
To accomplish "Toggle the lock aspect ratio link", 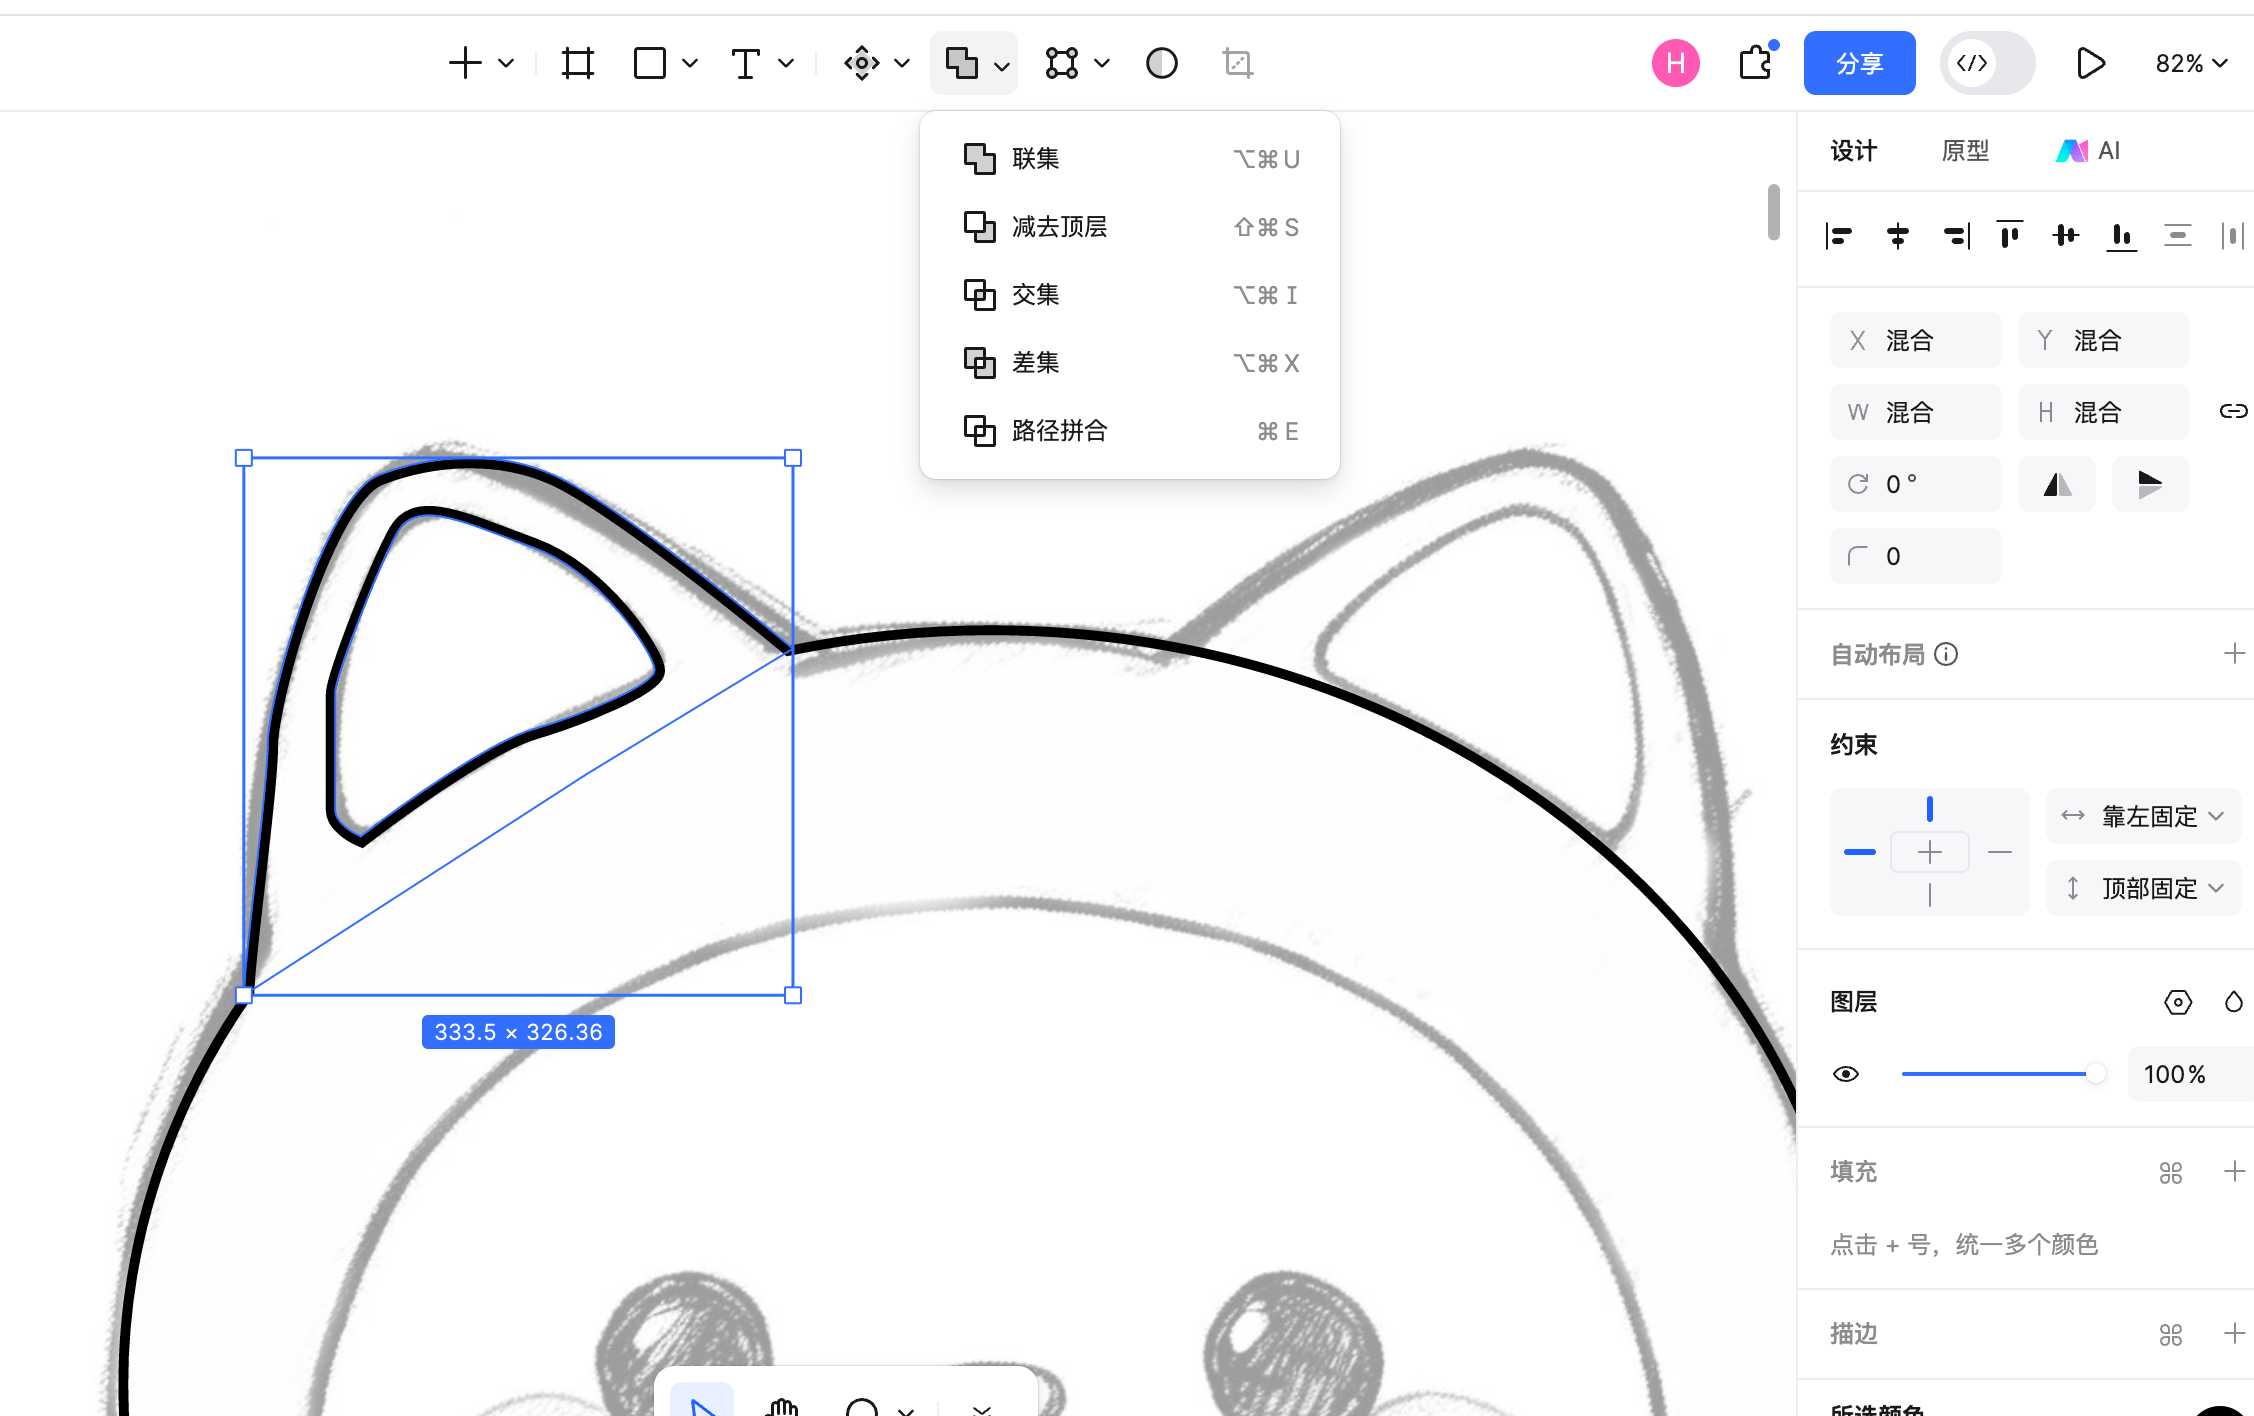I will click(2233, 412).
